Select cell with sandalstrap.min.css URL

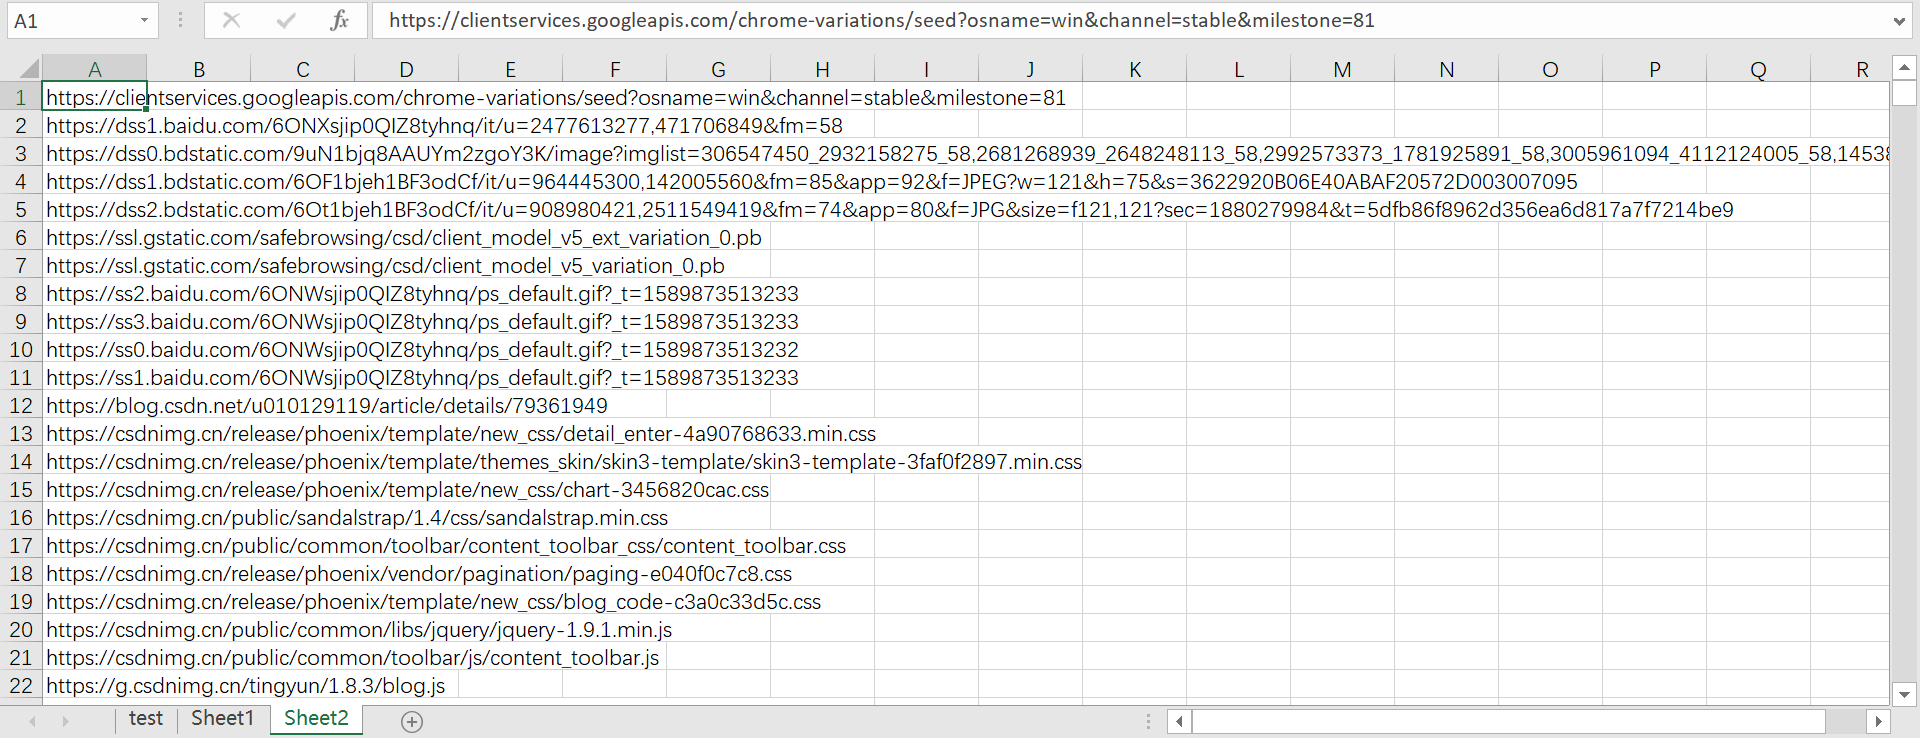click(94, 517)
